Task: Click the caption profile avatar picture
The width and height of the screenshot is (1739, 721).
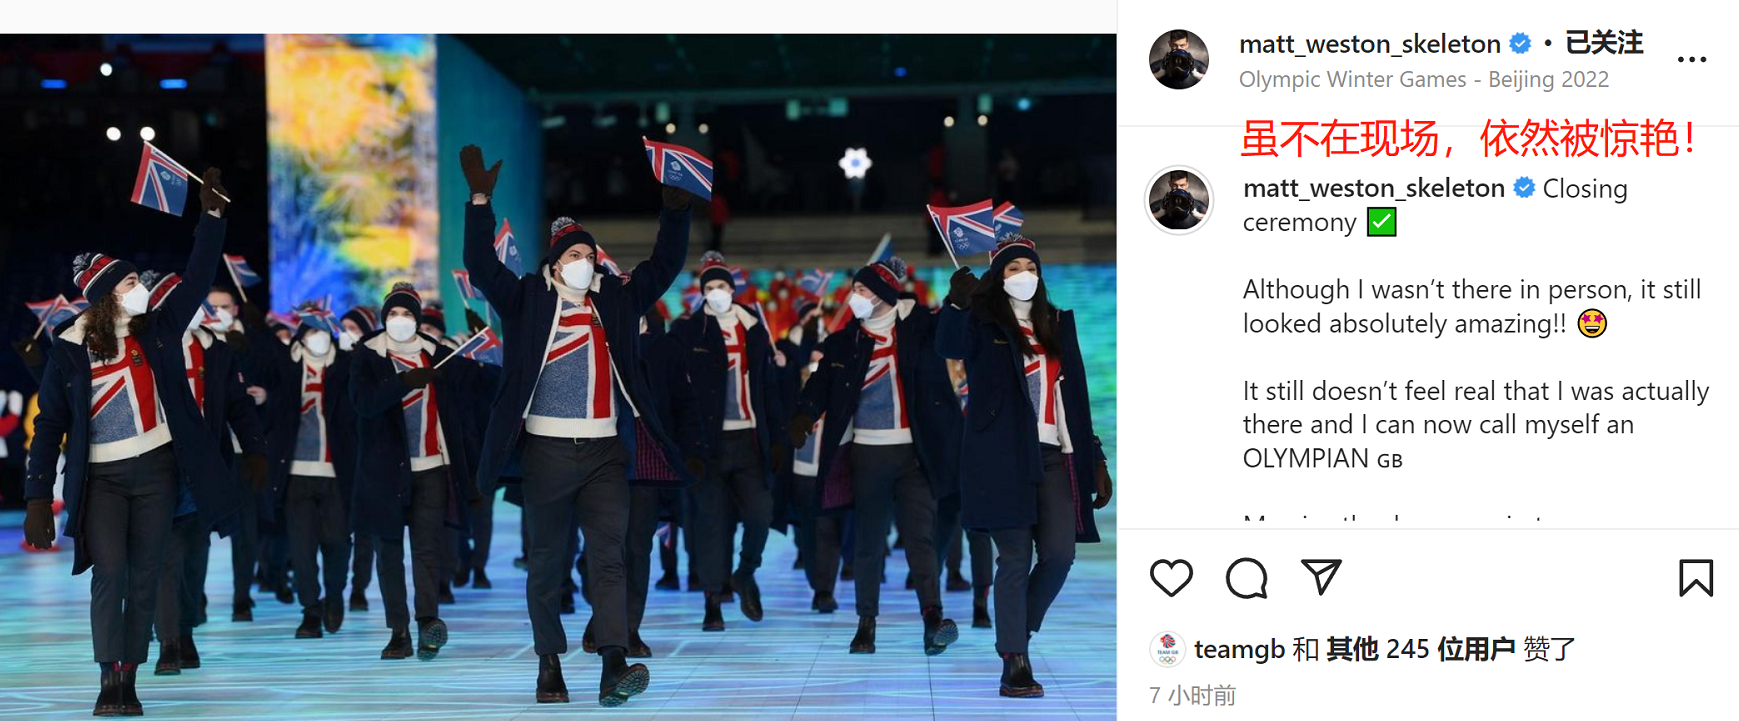Action: pos(1179,200)
